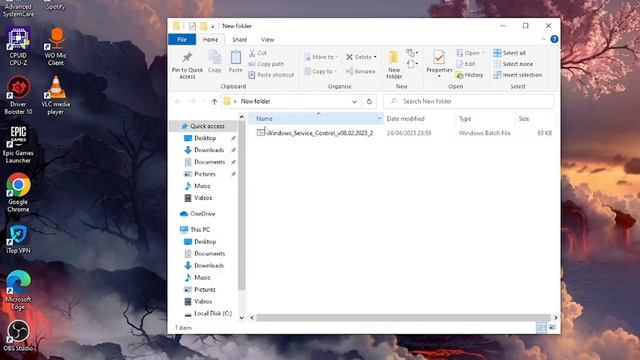The image size is (640, 360).
Task: Open Epic Games Launcher desktop shortcut
Action: [x=18, y=144]
